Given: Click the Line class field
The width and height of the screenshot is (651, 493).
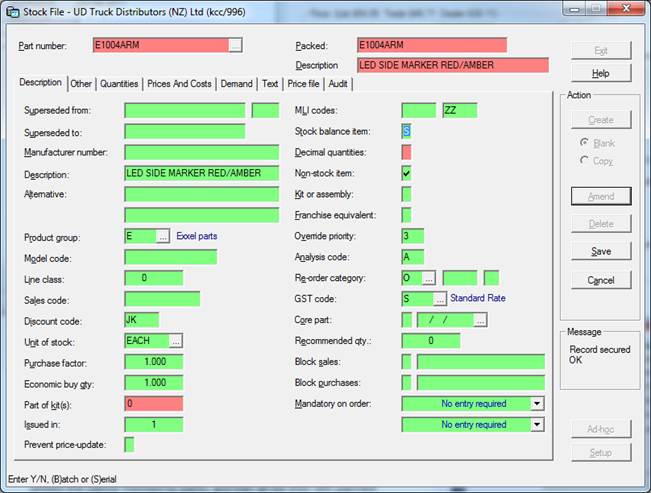Looking at the screenshot, I should tap(154, 278).
